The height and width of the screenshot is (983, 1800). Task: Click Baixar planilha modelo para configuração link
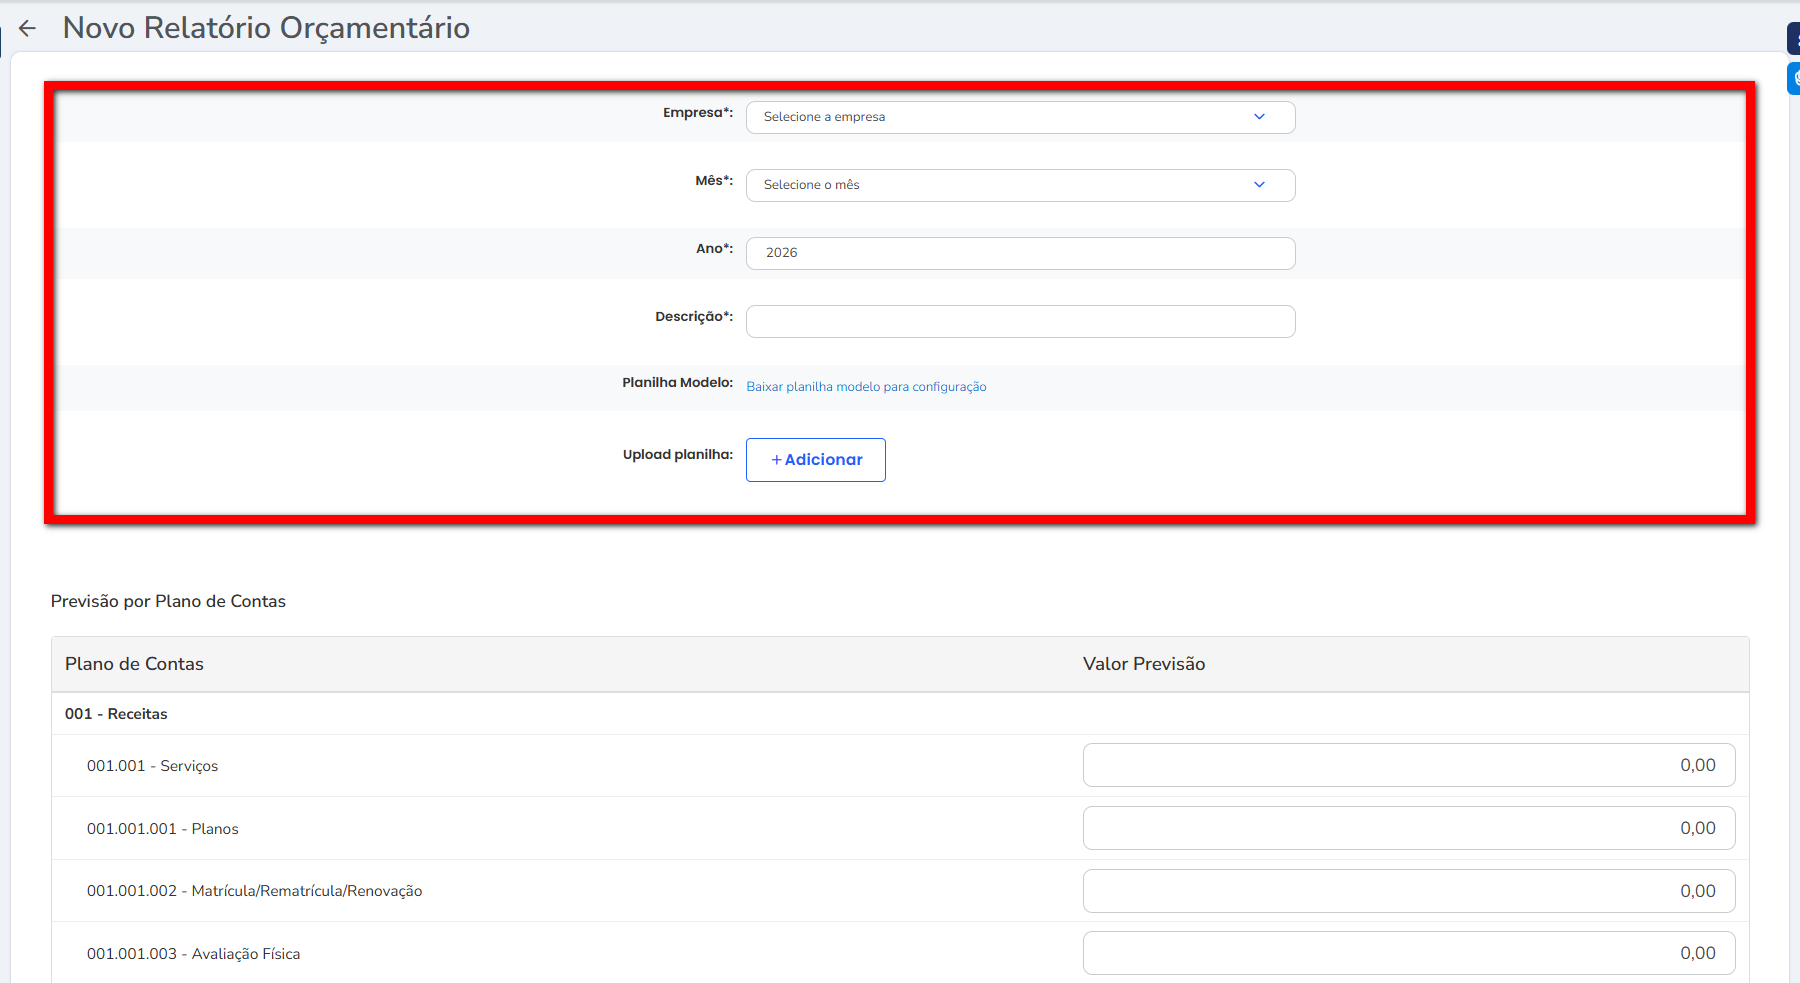[x=866, y=387]
